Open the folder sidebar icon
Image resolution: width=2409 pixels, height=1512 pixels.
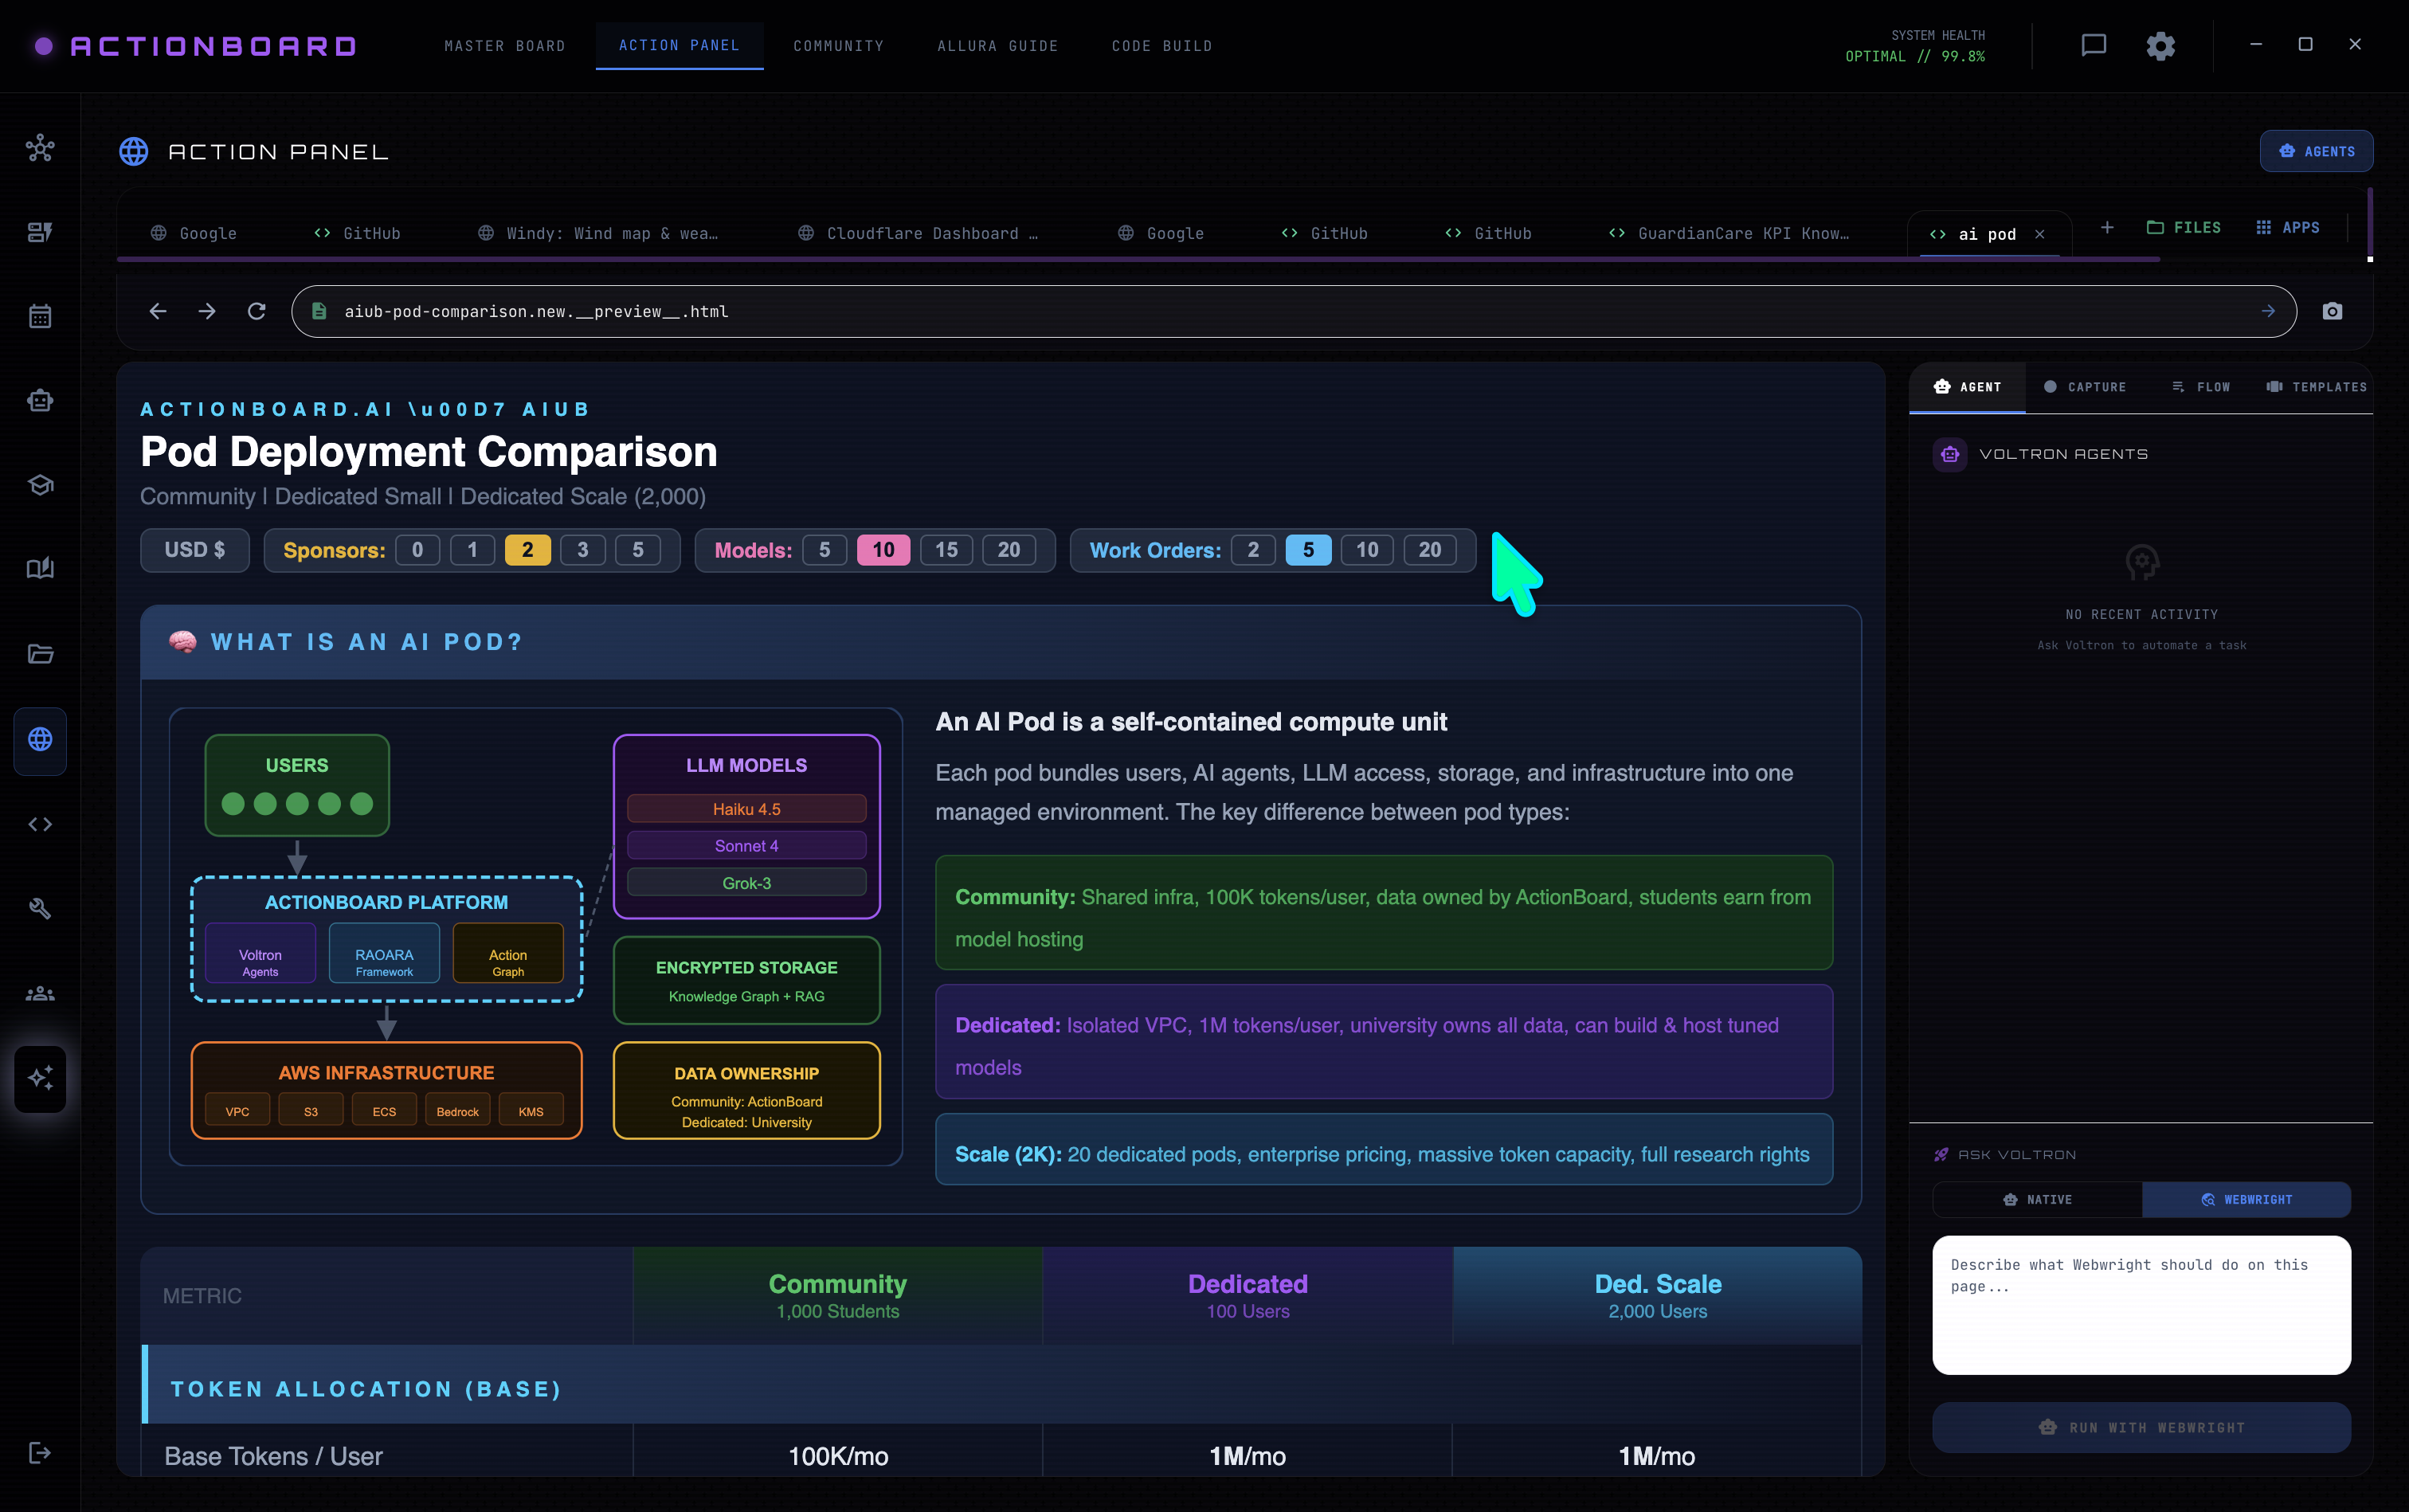[x=40, y=654]
